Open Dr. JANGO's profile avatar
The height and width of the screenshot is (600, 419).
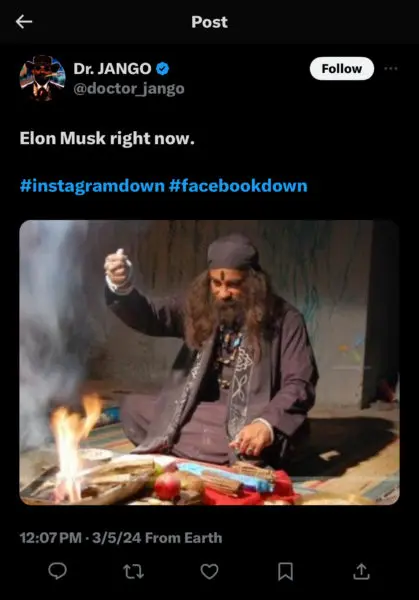42,78
